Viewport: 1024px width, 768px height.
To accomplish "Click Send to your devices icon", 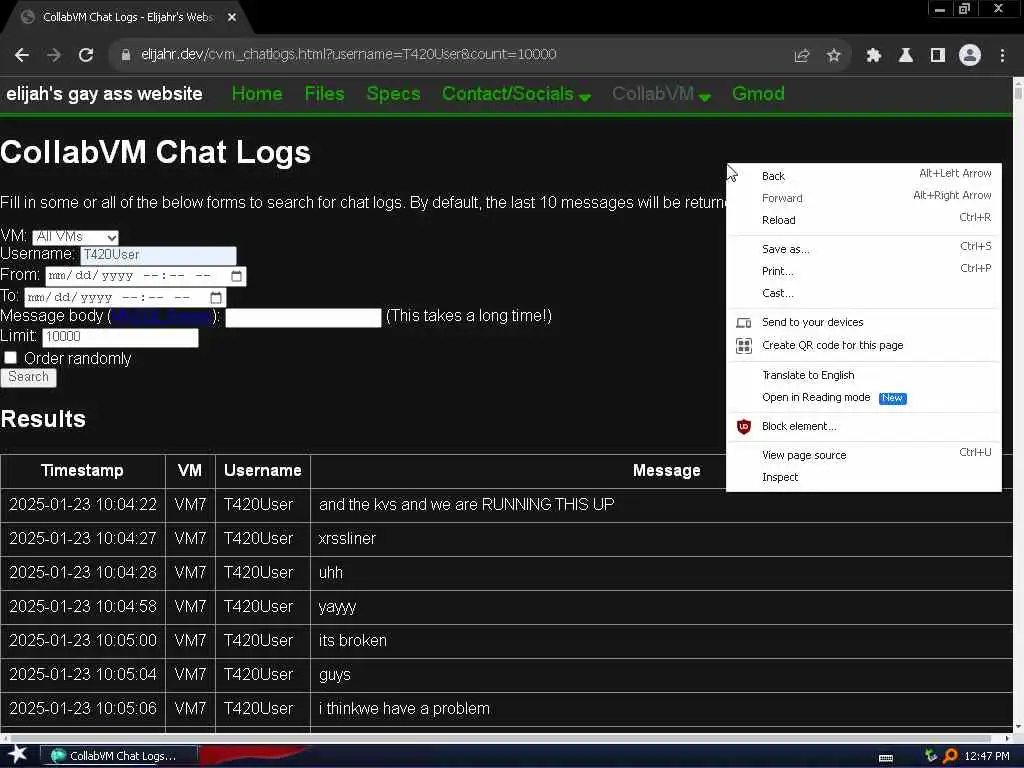I will [x=743, y=323].
